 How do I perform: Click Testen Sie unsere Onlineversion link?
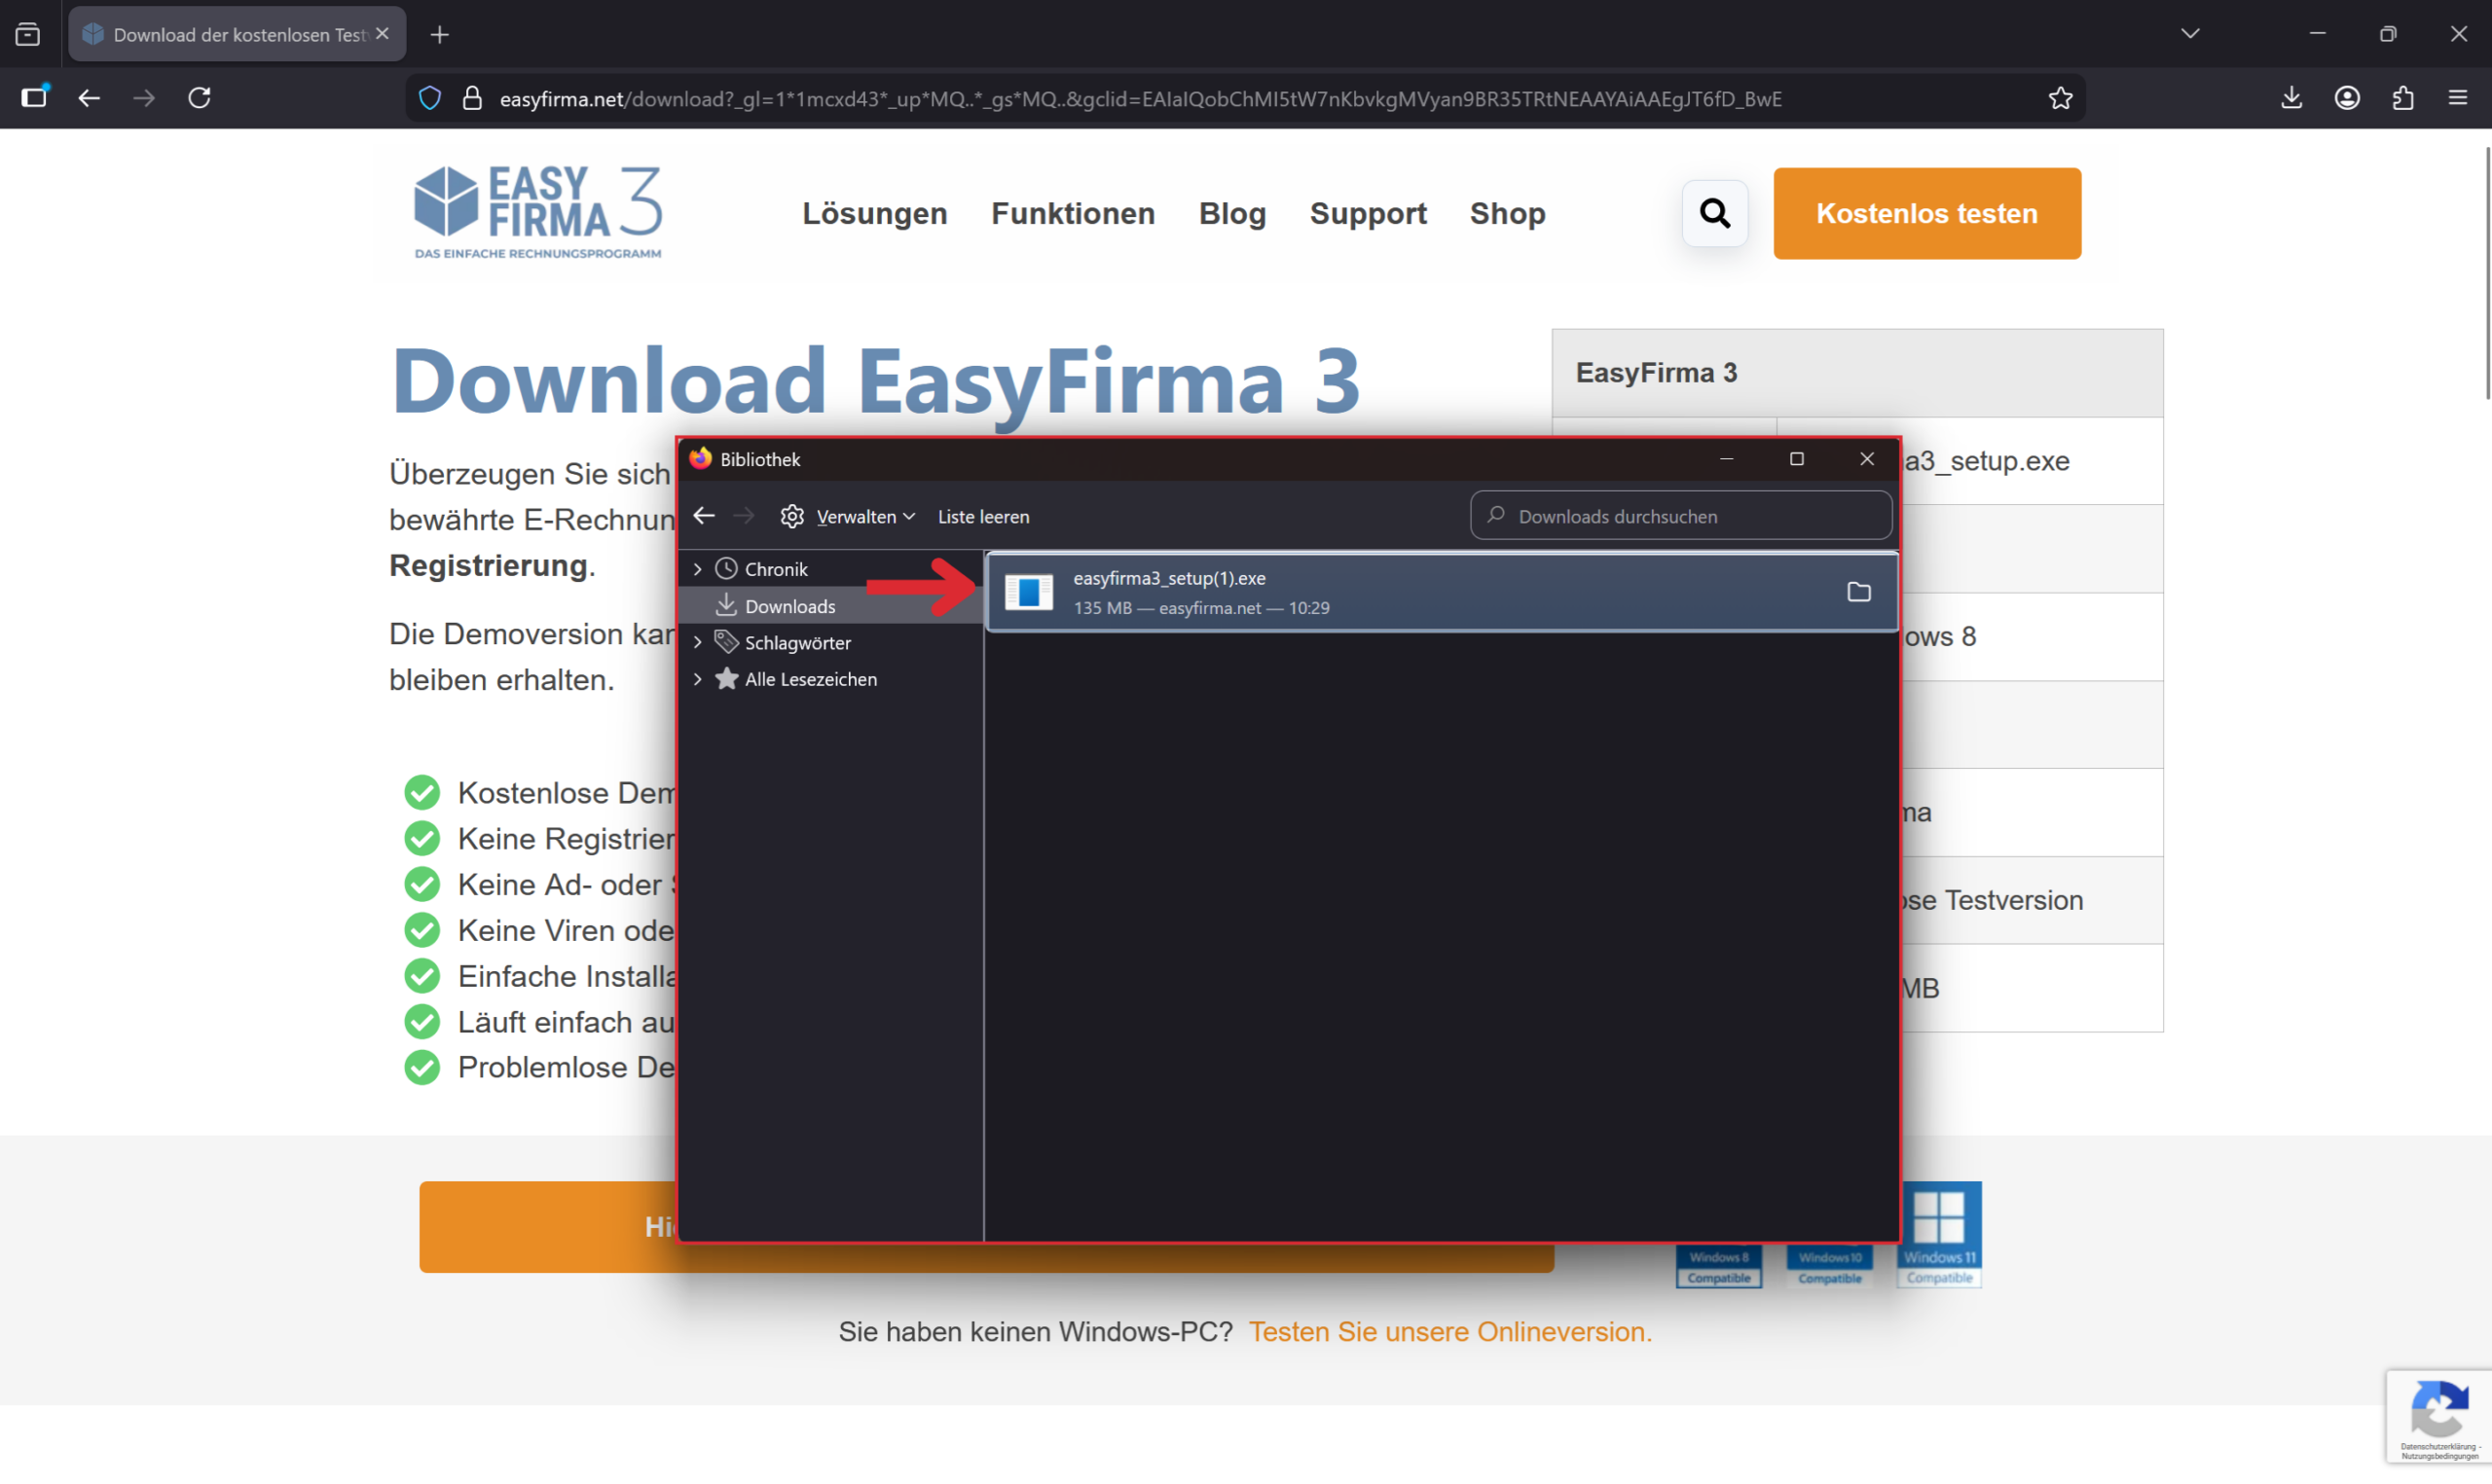pyautogui.click(x=1449, y=1331)
